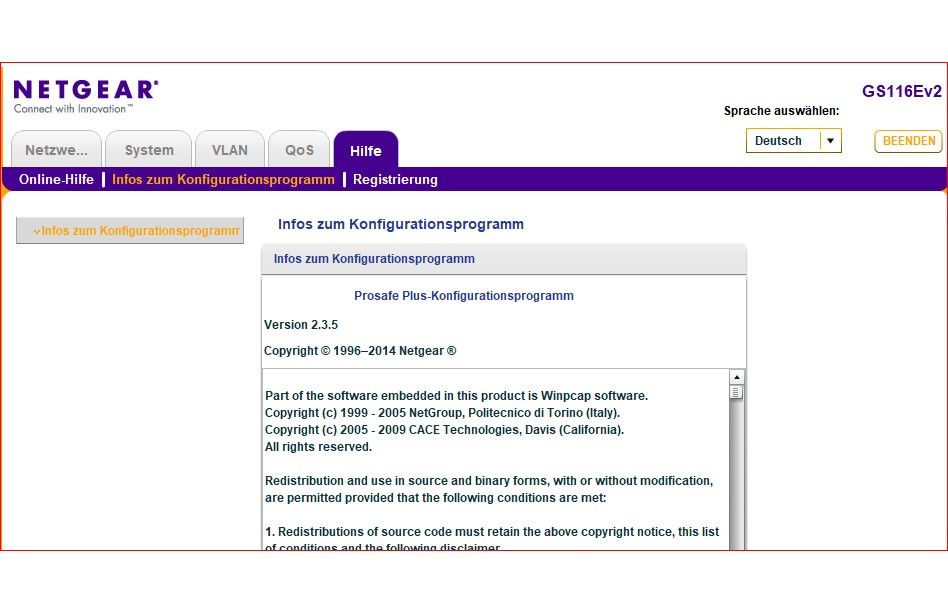
Task: Select the QoS tab
Action: pos(299,149)
